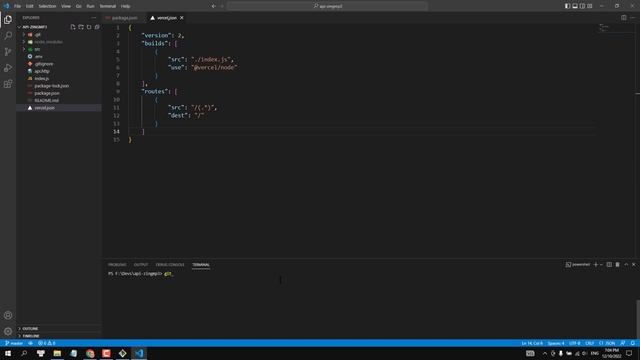Toggle secondary side bar visibility

[582, 6]
